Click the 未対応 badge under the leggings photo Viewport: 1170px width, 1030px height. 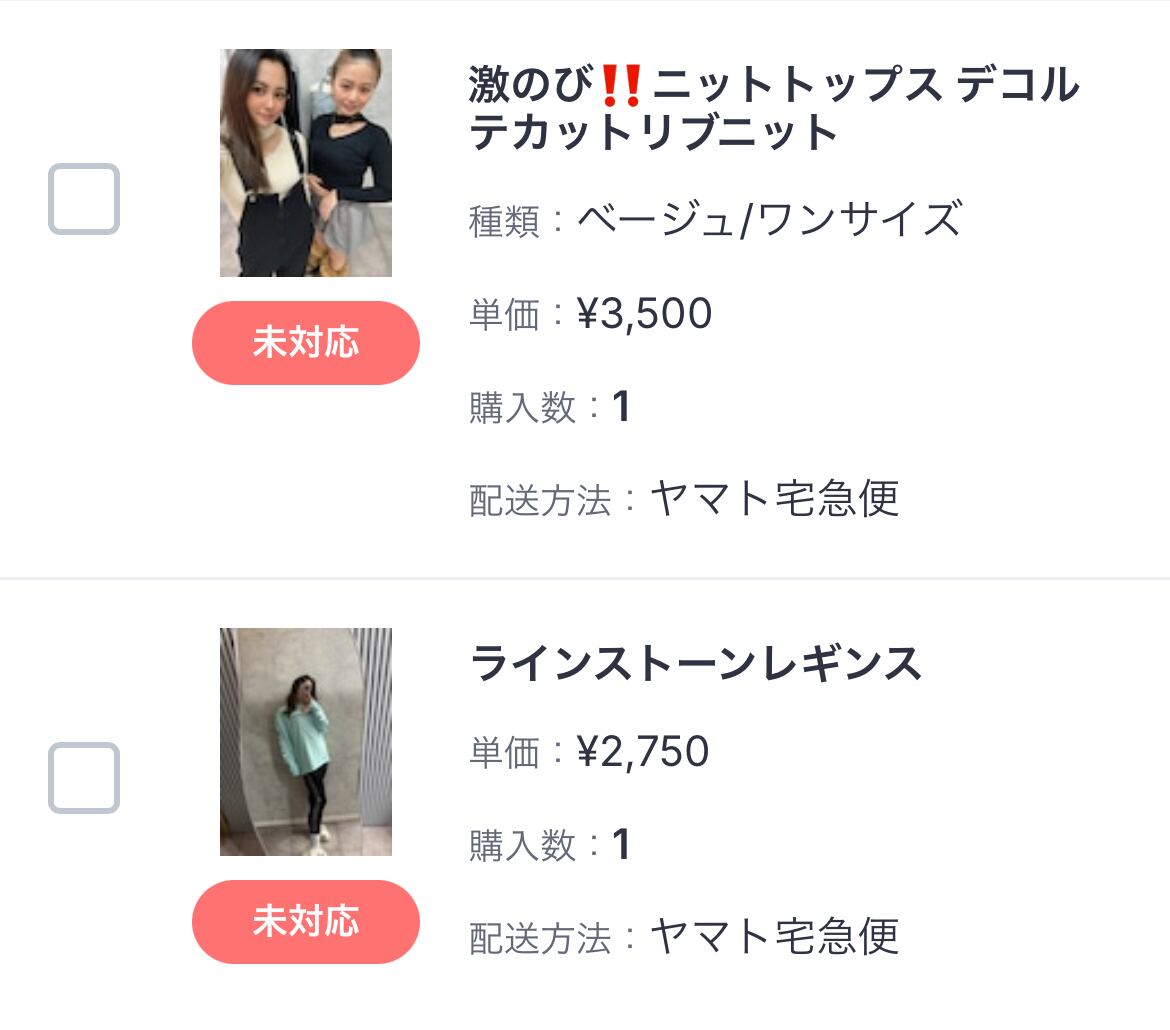306,922
